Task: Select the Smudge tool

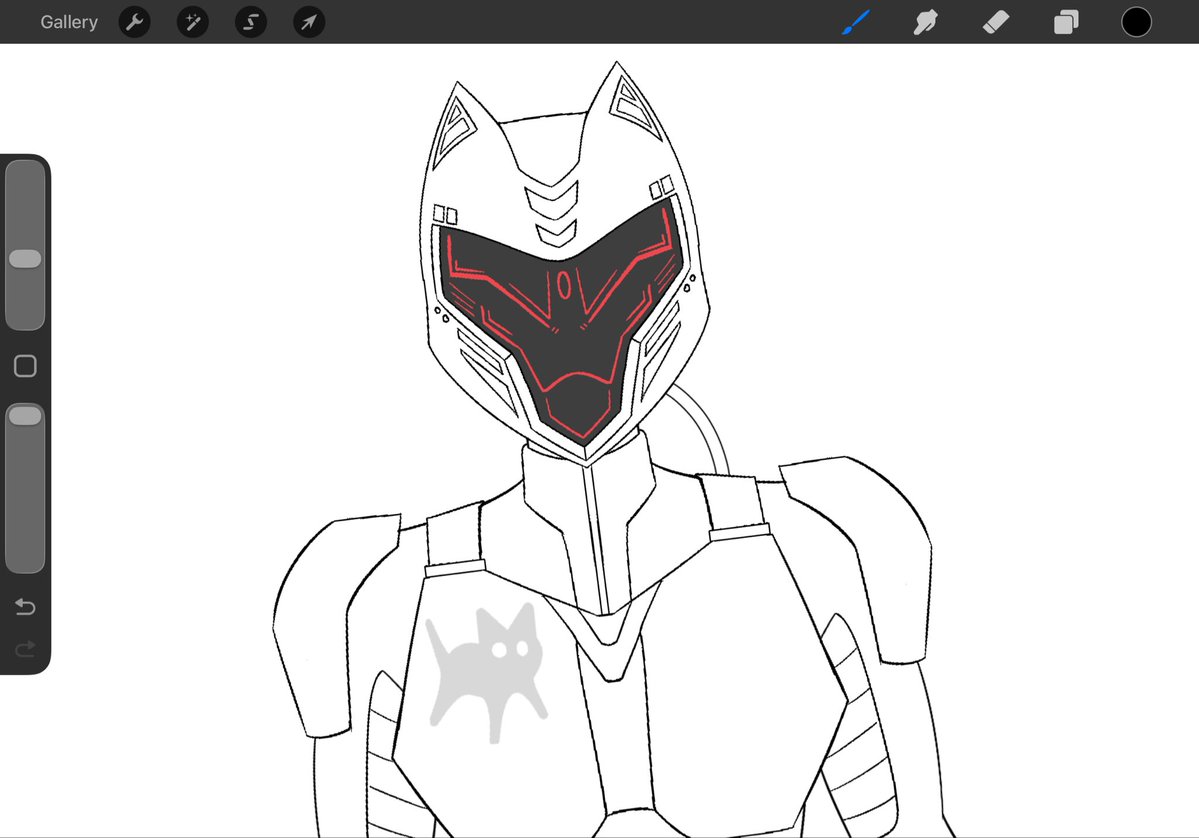Action: [x=925, y=22]
